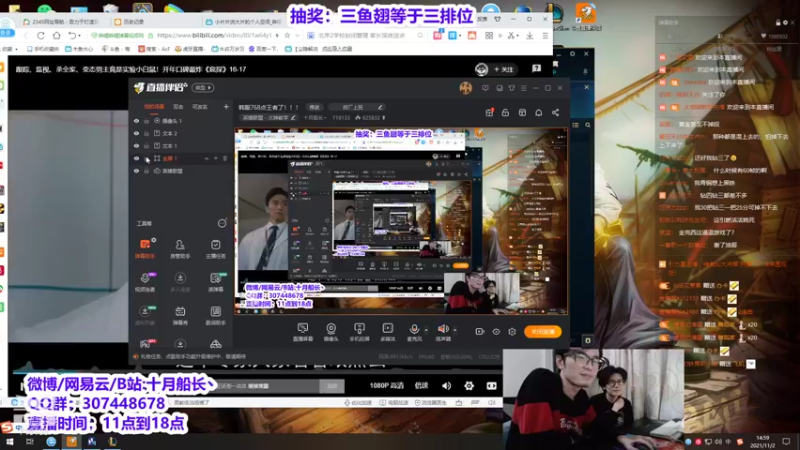
Task: Add a 摄像头 camera source
Action: (331, 332)
